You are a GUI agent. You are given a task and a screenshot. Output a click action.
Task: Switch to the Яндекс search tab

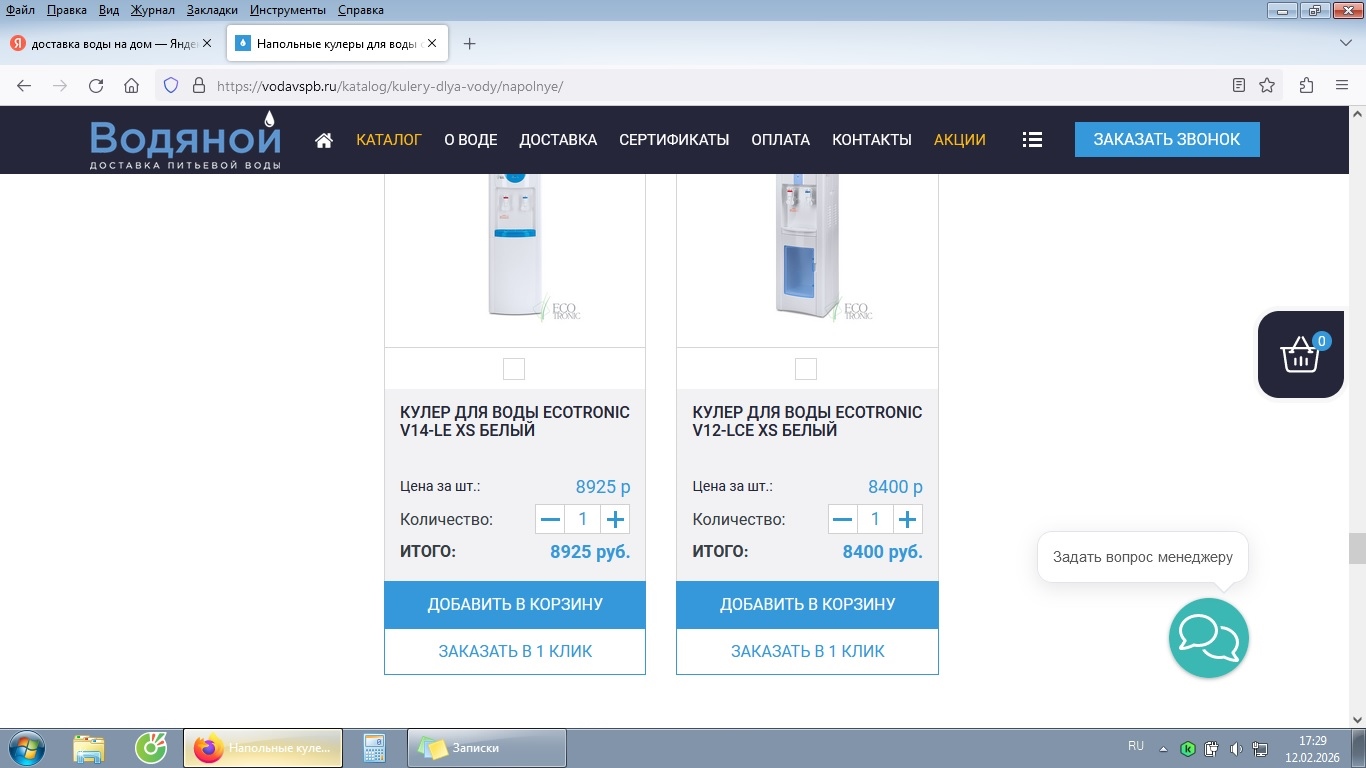pyautogui.click(x=112, y=44)
